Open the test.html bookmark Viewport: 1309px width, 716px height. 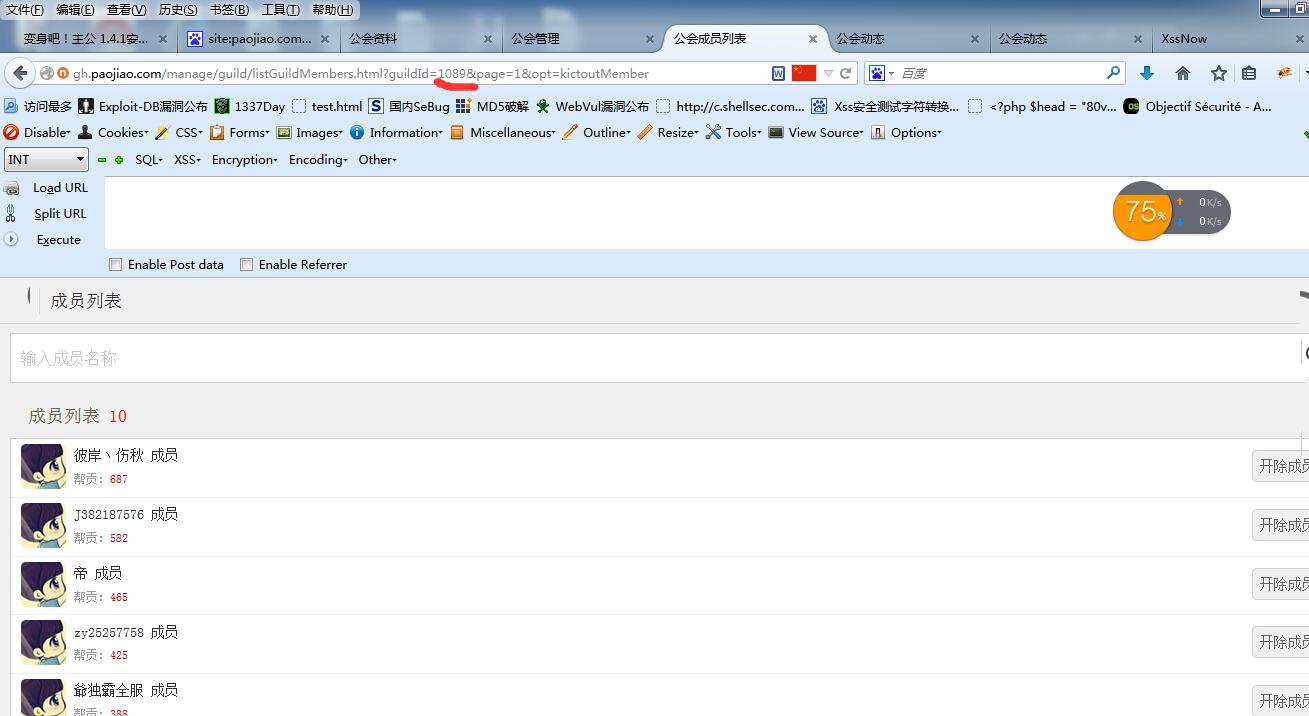coord(328,106)
